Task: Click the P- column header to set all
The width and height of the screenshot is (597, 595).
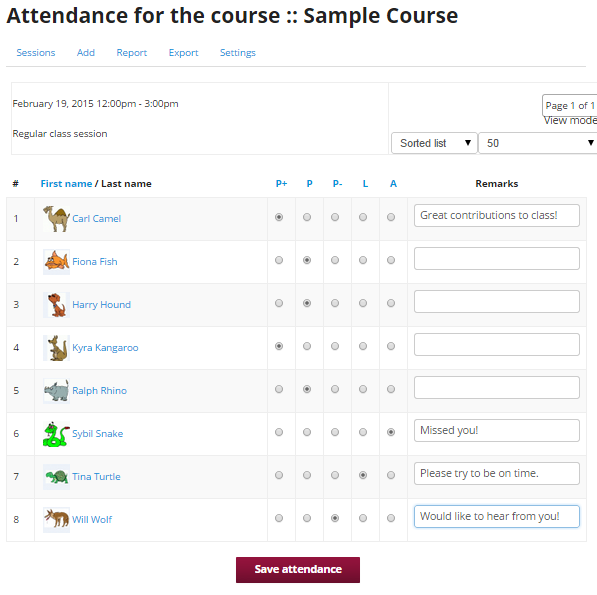Action: pyautogui.click(x=337, y=183)
